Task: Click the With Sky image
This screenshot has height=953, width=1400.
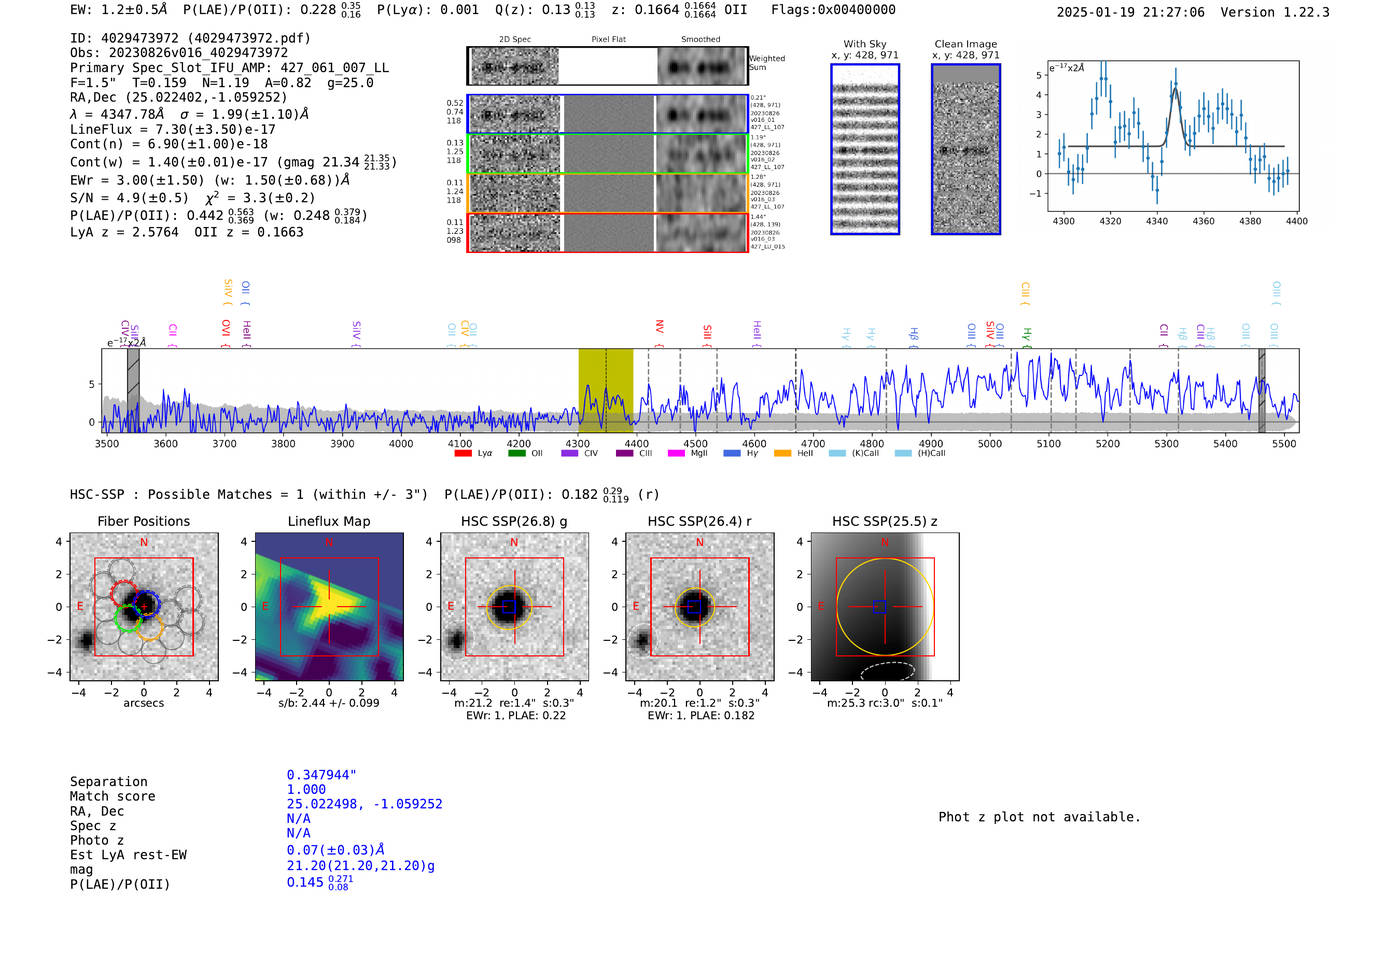Action: pos(865,149)
